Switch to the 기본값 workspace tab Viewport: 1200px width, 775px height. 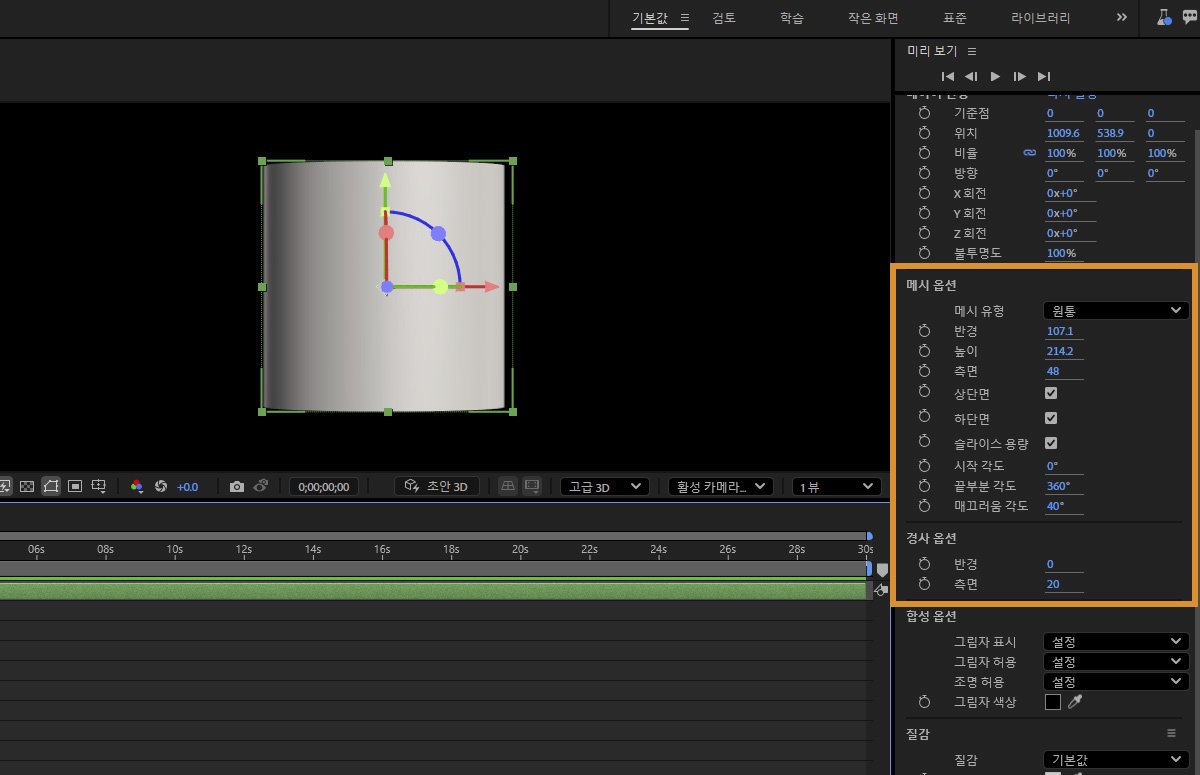coord(650,18)
